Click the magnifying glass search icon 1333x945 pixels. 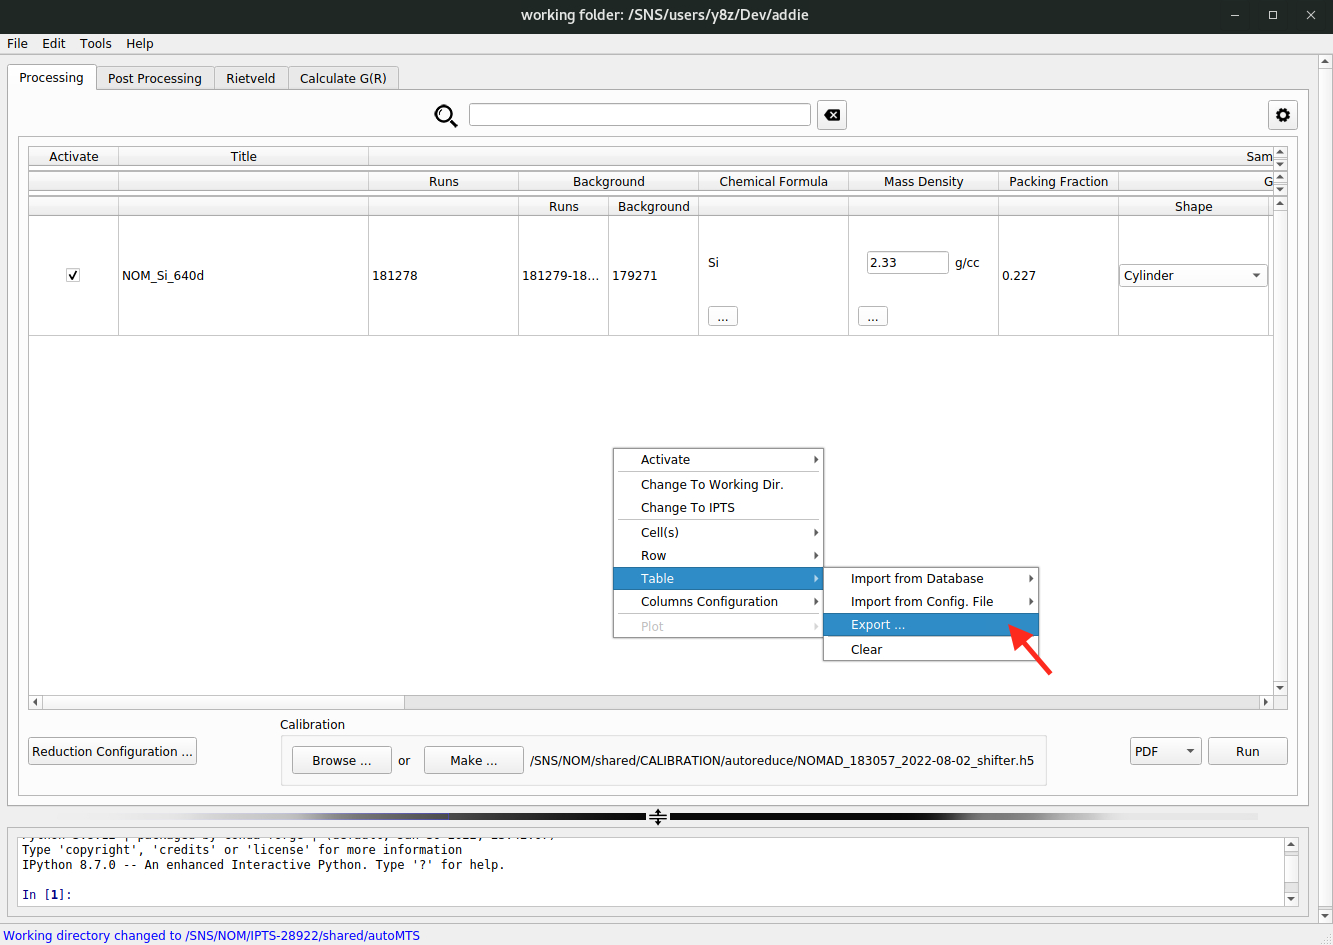(x=445, y=116)
